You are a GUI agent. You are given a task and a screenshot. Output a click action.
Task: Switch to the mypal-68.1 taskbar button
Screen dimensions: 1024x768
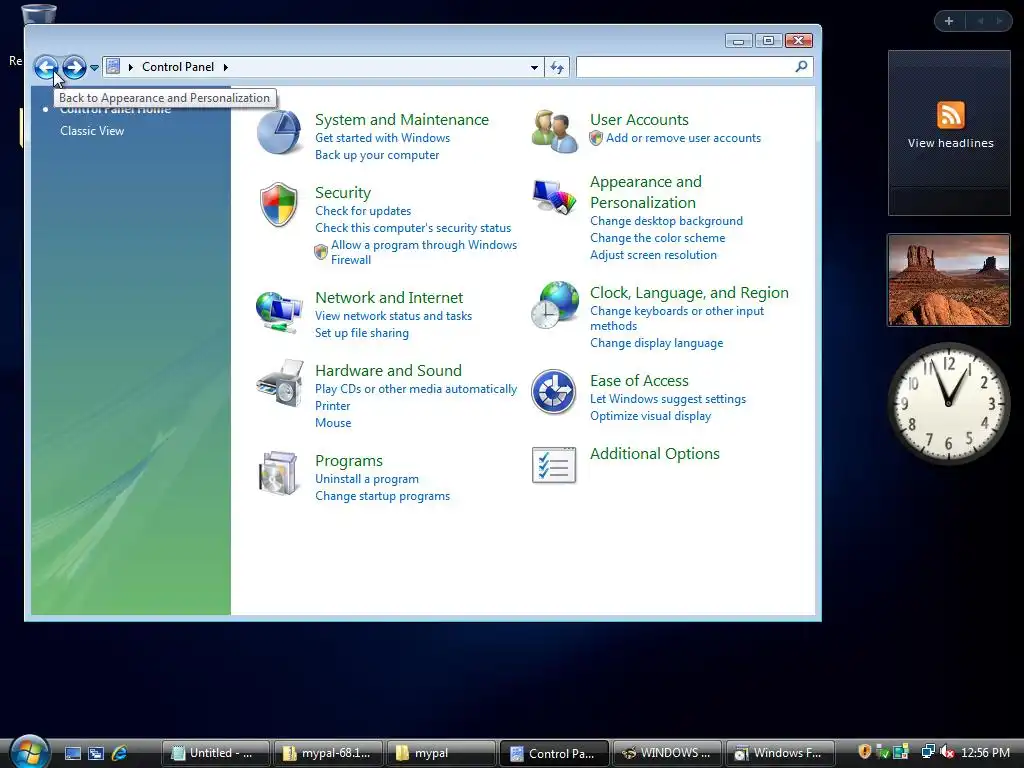point(328,753)
